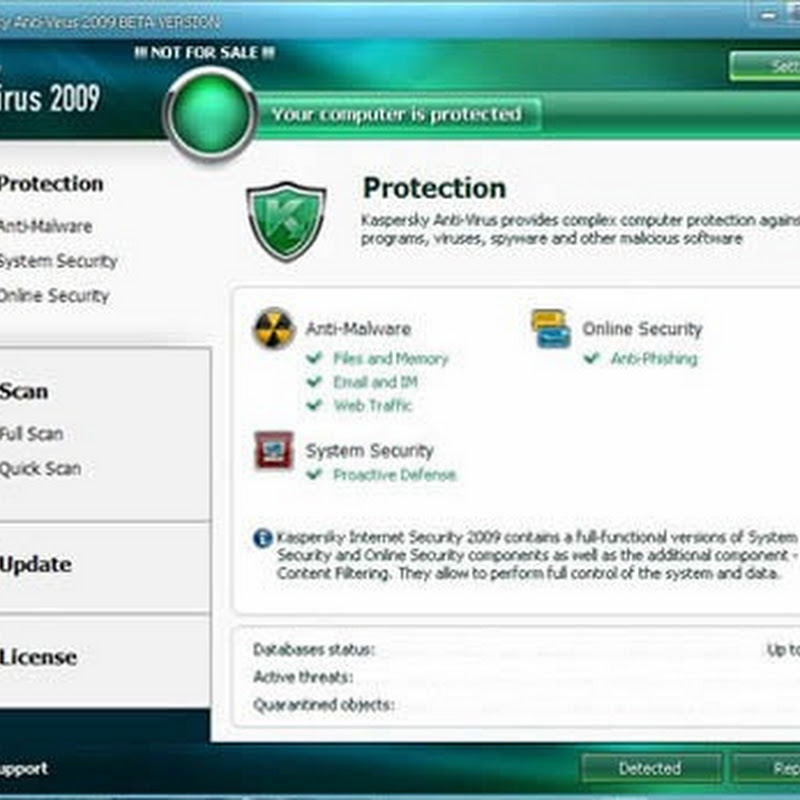The image size is (800, 800).
Task: Open the License section in sidebar
Action: 39,657
